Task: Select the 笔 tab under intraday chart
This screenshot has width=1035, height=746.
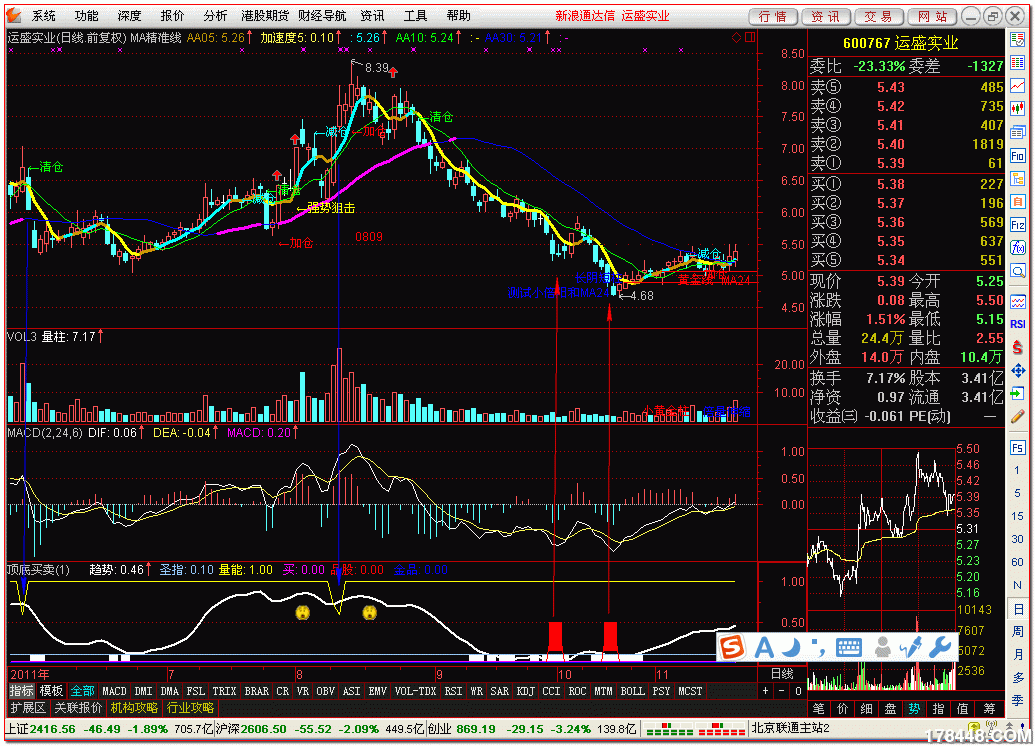Action: pos(818,709)
